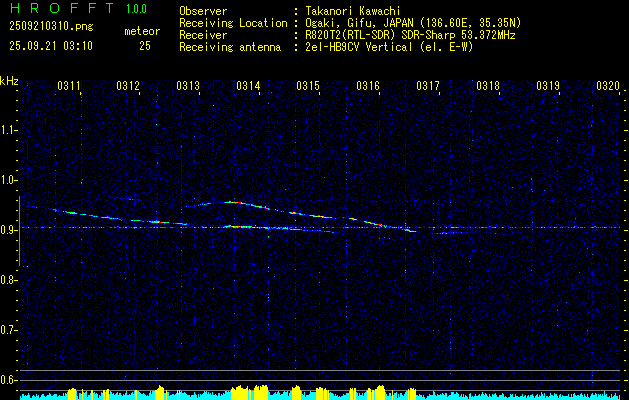Screen dimensions: 629x400
Task: Click the 0320 time marker
Action: click(608, 86)
